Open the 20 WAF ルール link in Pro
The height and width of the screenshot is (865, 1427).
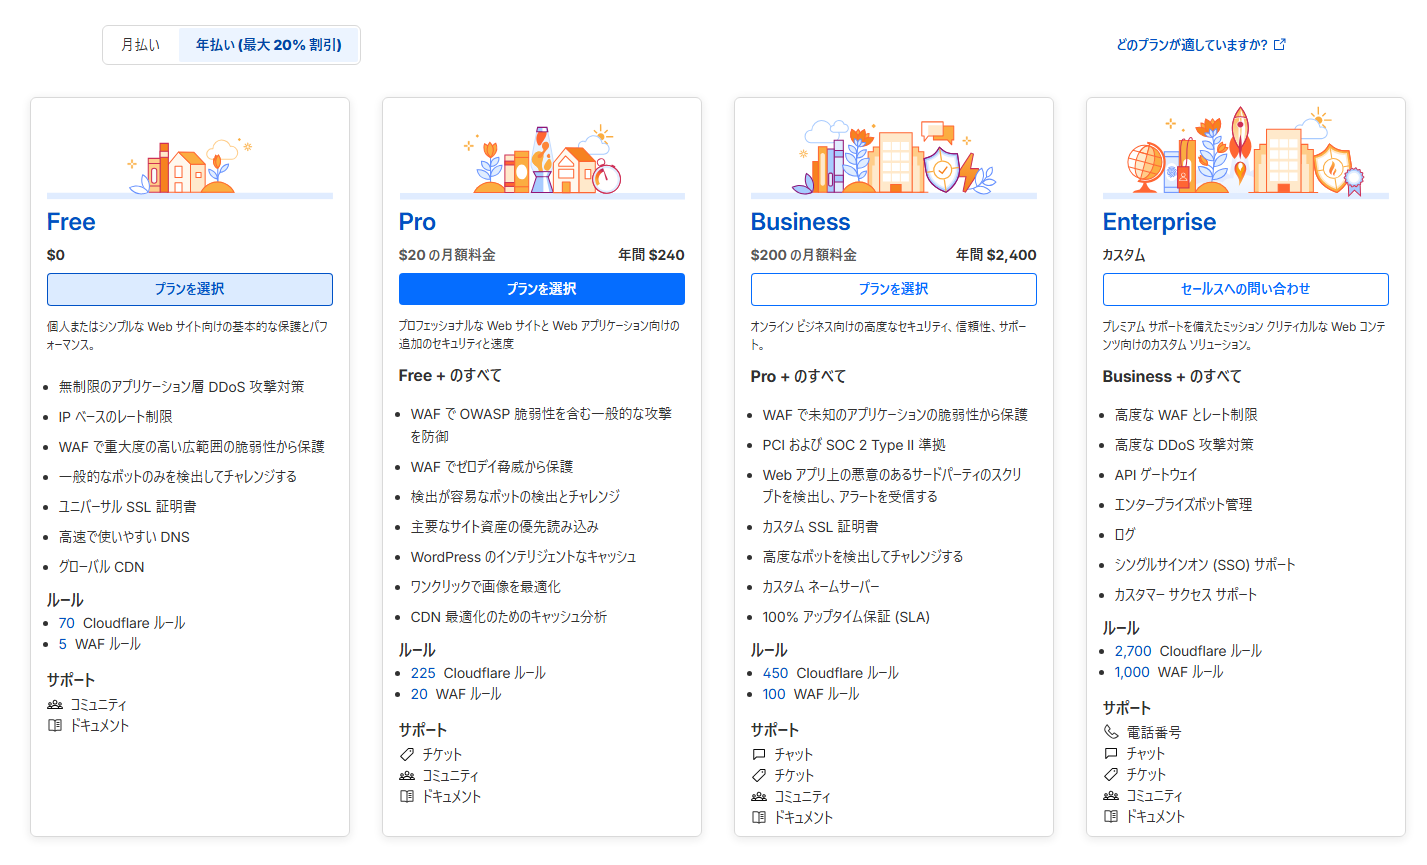coord(418,694)
